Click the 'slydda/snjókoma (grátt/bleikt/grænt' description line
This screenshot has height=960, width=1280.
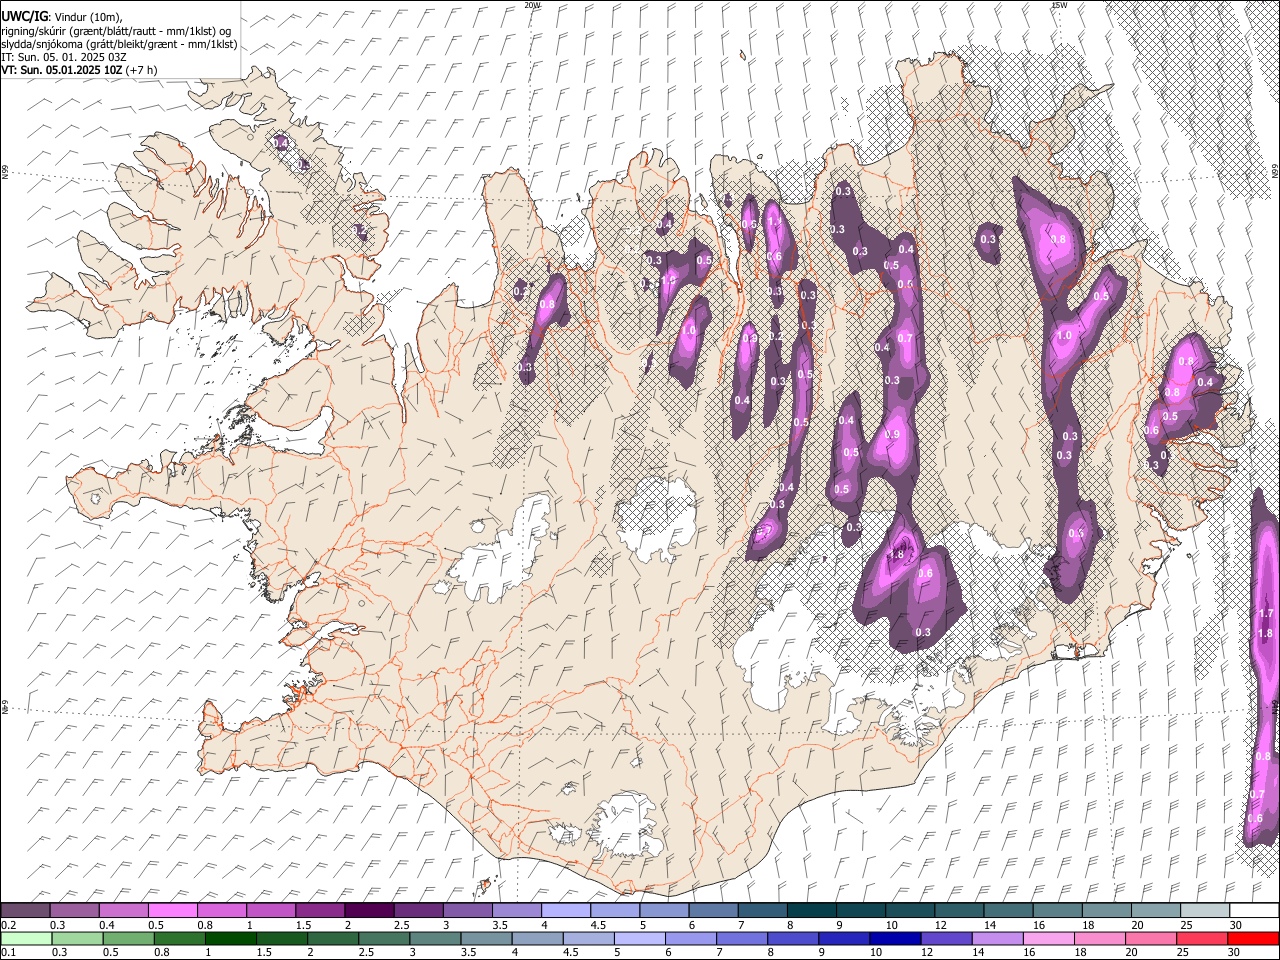coord(119,44)
